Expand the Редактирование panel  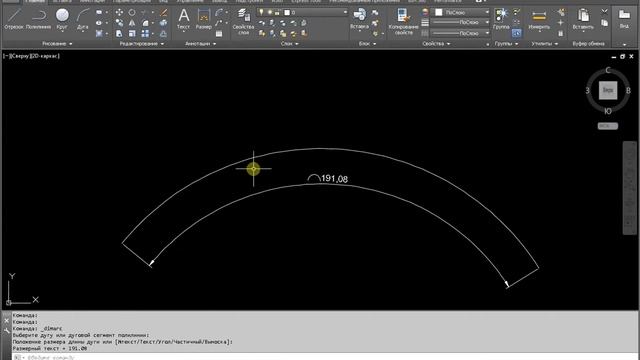click(x=141, y=43)
